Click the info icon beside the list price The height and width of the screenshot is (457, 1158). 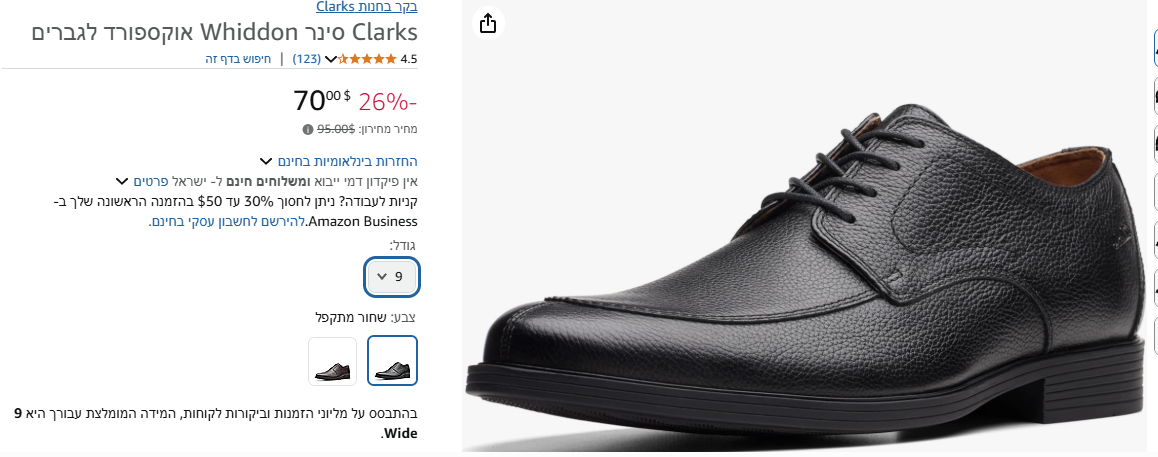tap(307, 129)
